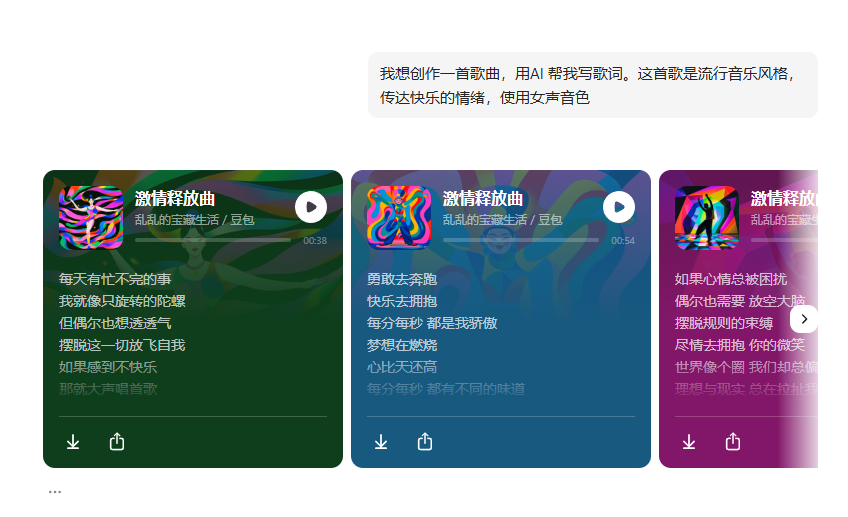Click blue card colorful album cover

[x=399, y=217]
